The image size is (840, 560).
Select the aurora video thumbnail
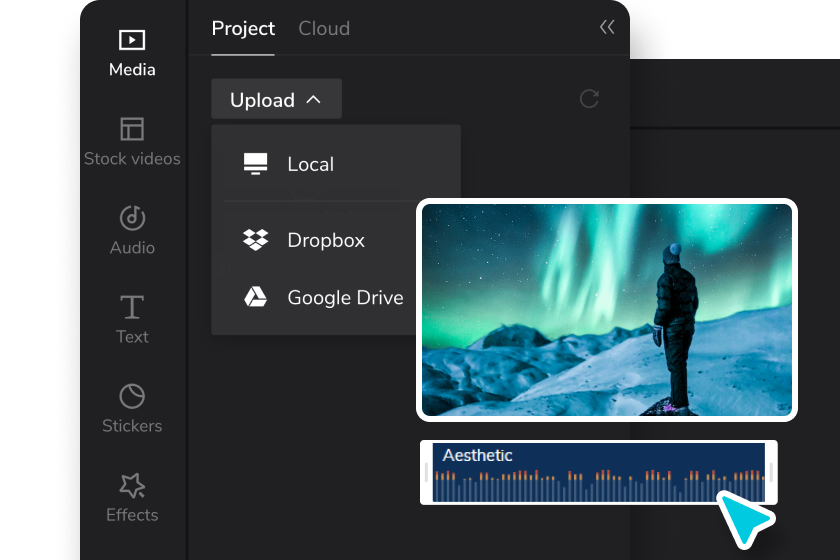point(606,310)
